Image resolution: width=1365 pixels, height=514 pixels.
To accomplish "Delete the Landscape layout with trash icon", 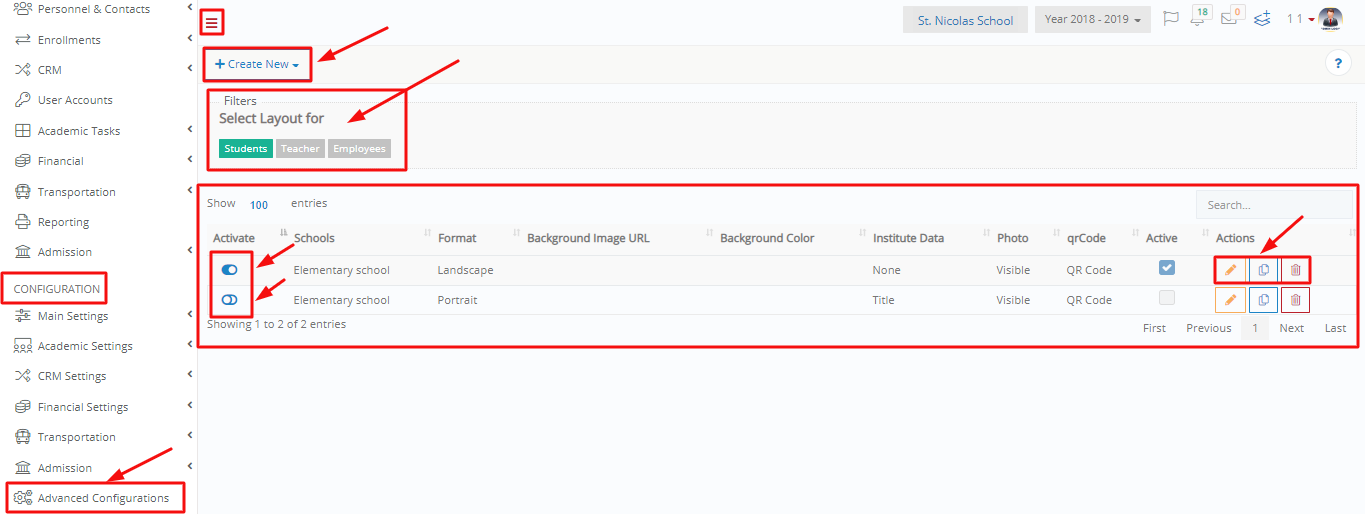I will pos(1295,270).
